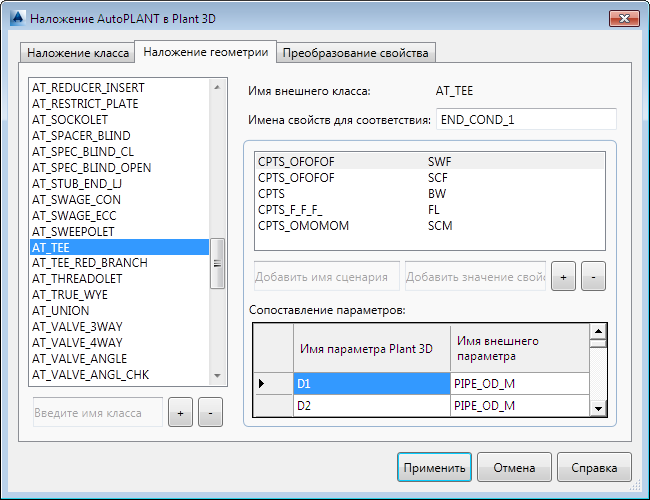The image size is (650, 500).
Task: Add scenario with the plus button under the scenario list
Action: (563, 276)
